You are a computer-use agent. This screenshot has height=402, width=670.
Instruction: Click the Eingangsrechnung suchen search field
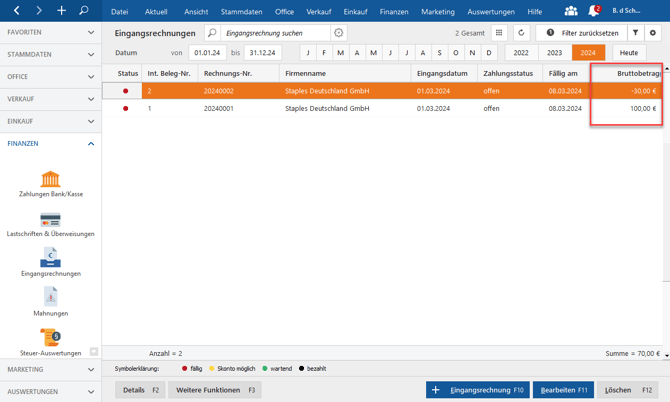(275, 33)
